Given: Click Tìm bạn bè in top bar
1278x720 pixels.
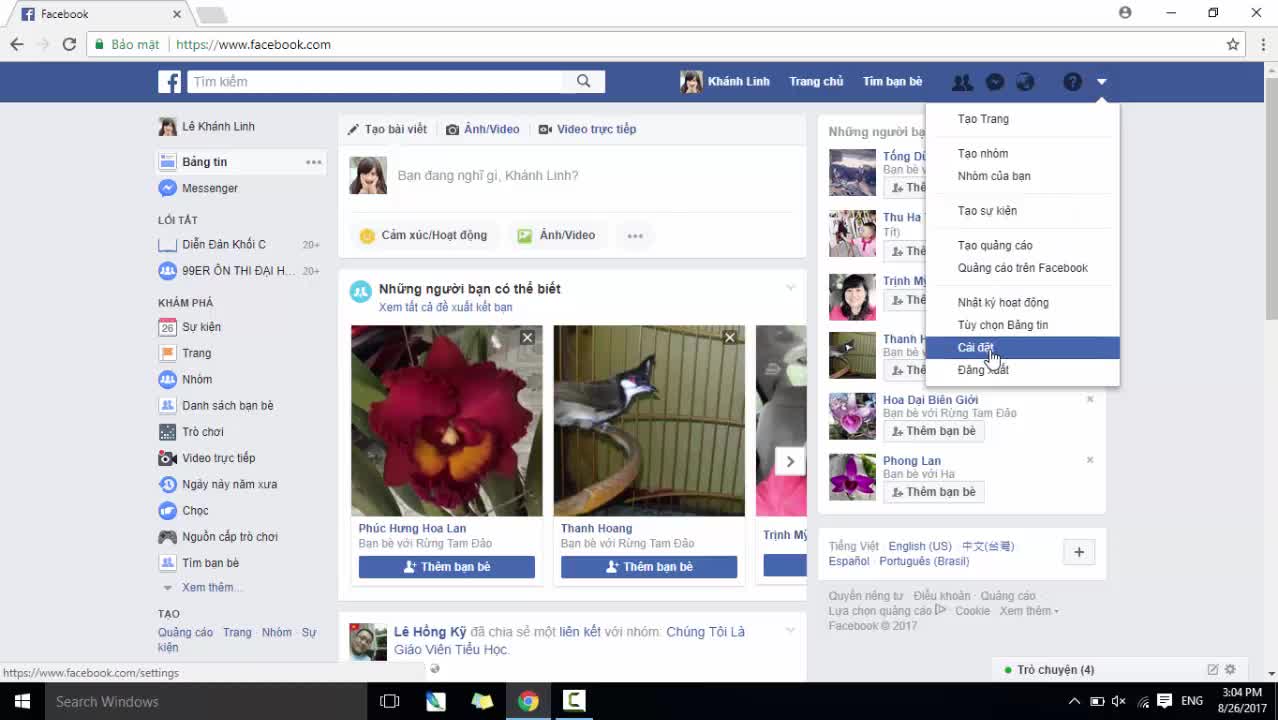Looking at the screenshot, I should [x=892, y=82].
